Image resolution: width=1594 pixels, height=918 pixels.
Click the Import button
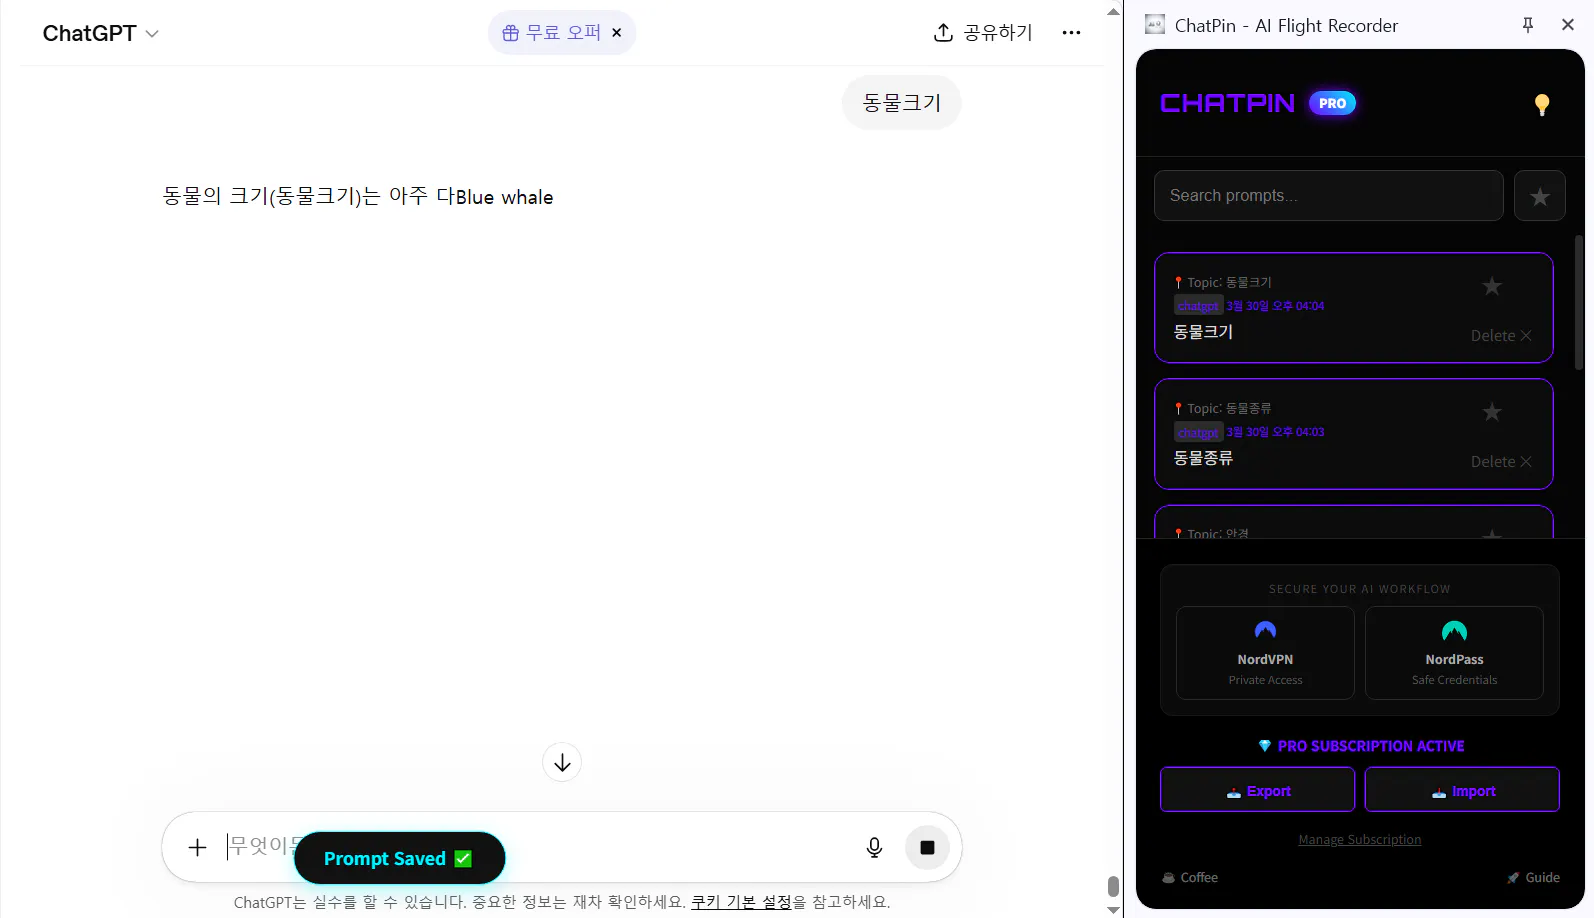(x=1462, y=790)
